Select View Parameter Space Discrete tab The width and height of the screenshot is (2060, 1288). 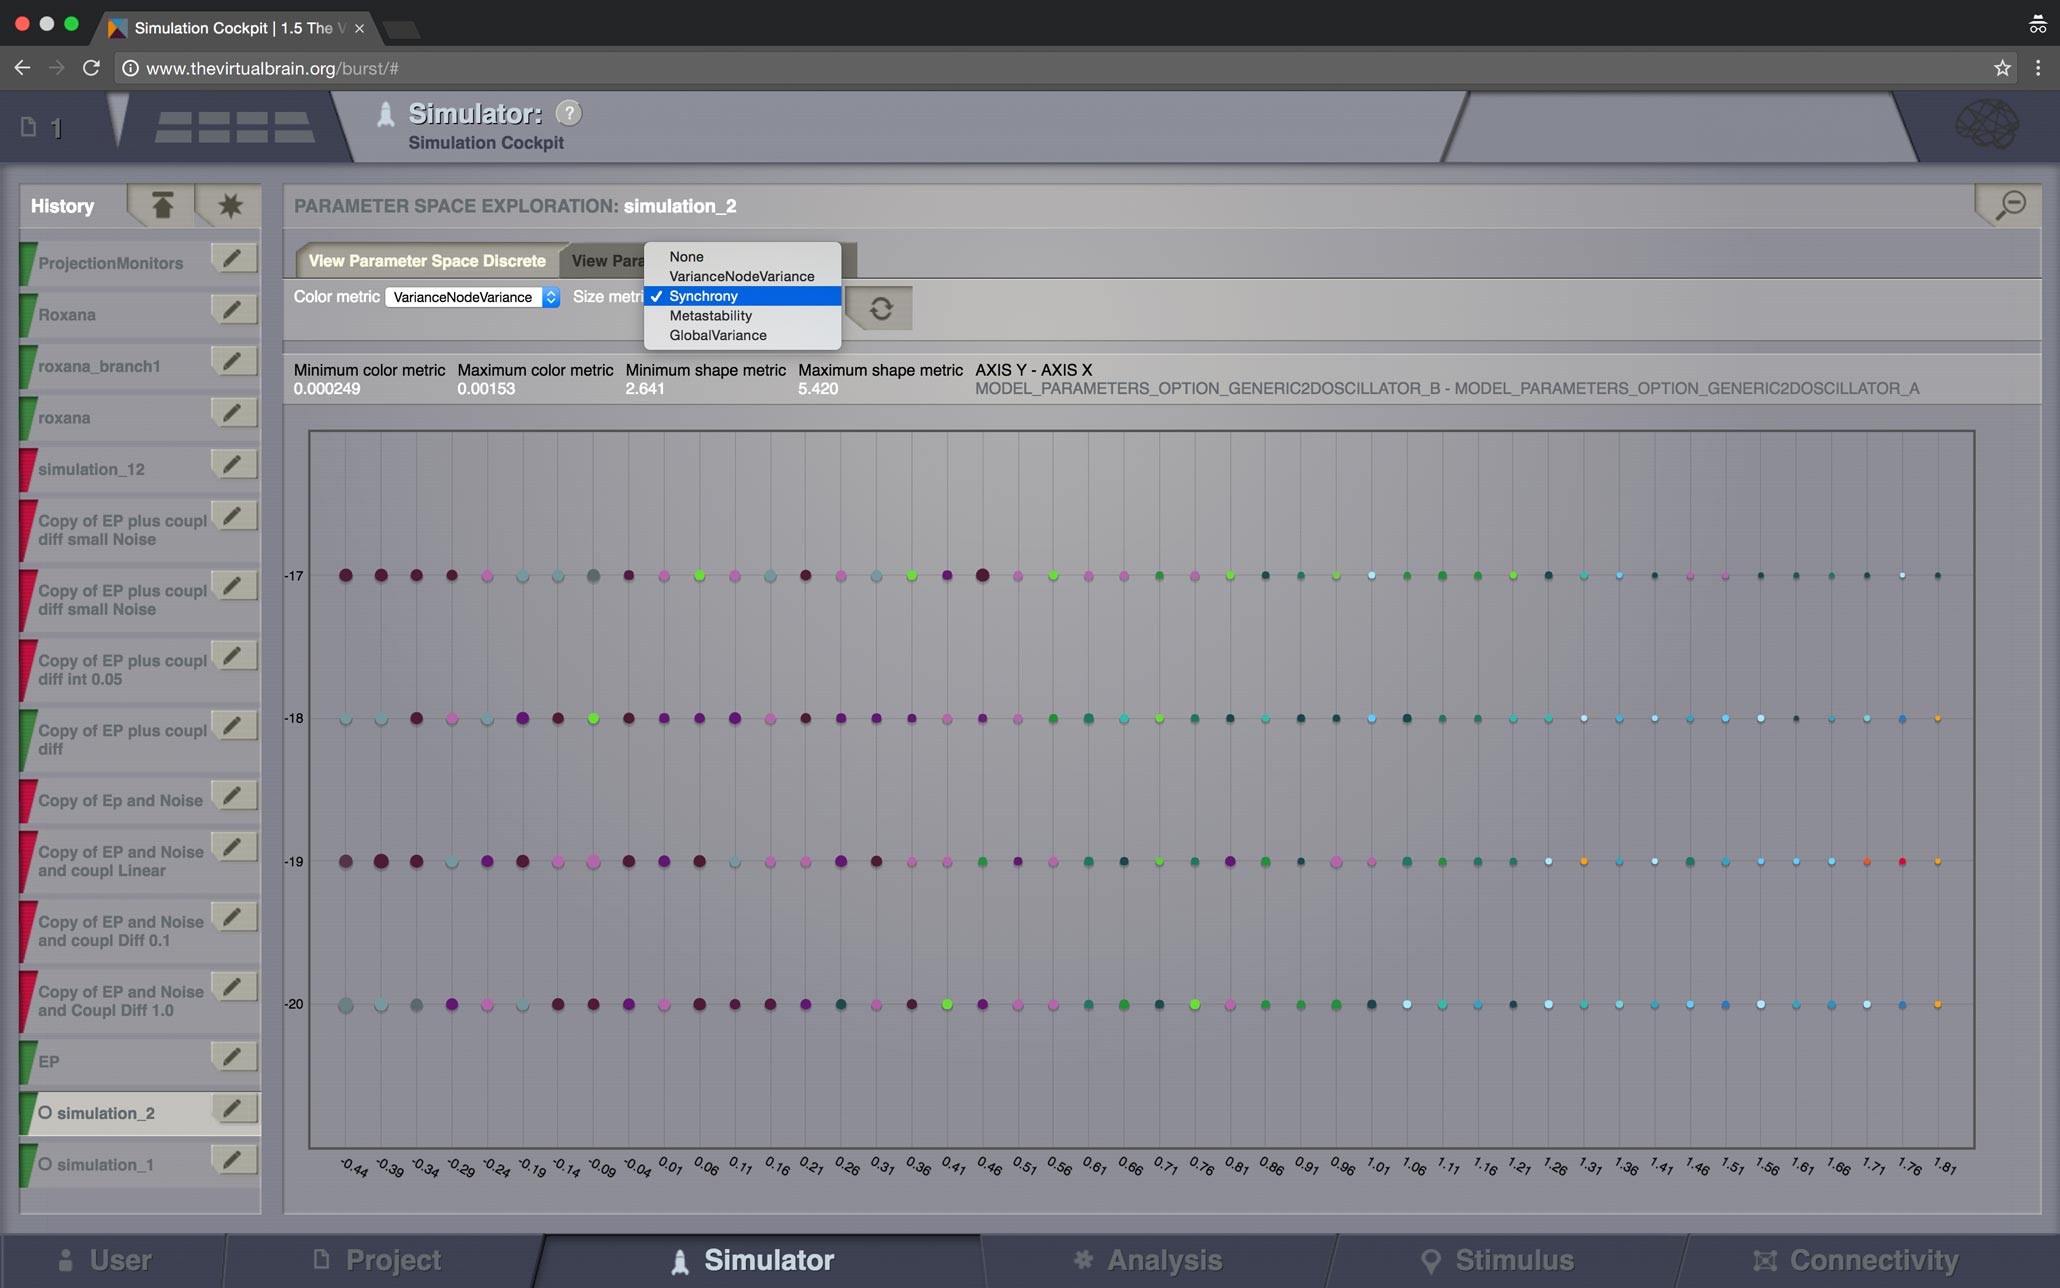pyautogui.click(x=426, y=260)
